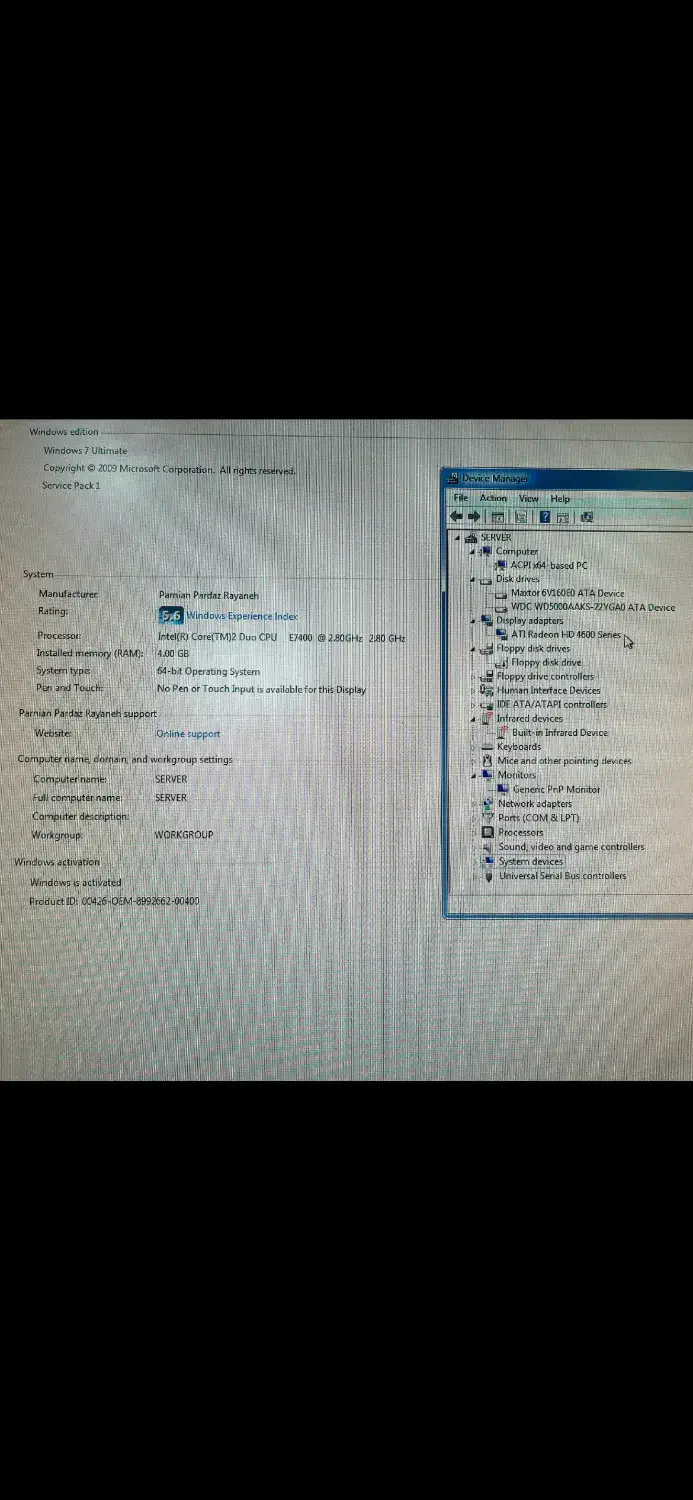Open the View menu in Device Manager
This screenshot has width=693, height=1500.
(x=528, y=498)
